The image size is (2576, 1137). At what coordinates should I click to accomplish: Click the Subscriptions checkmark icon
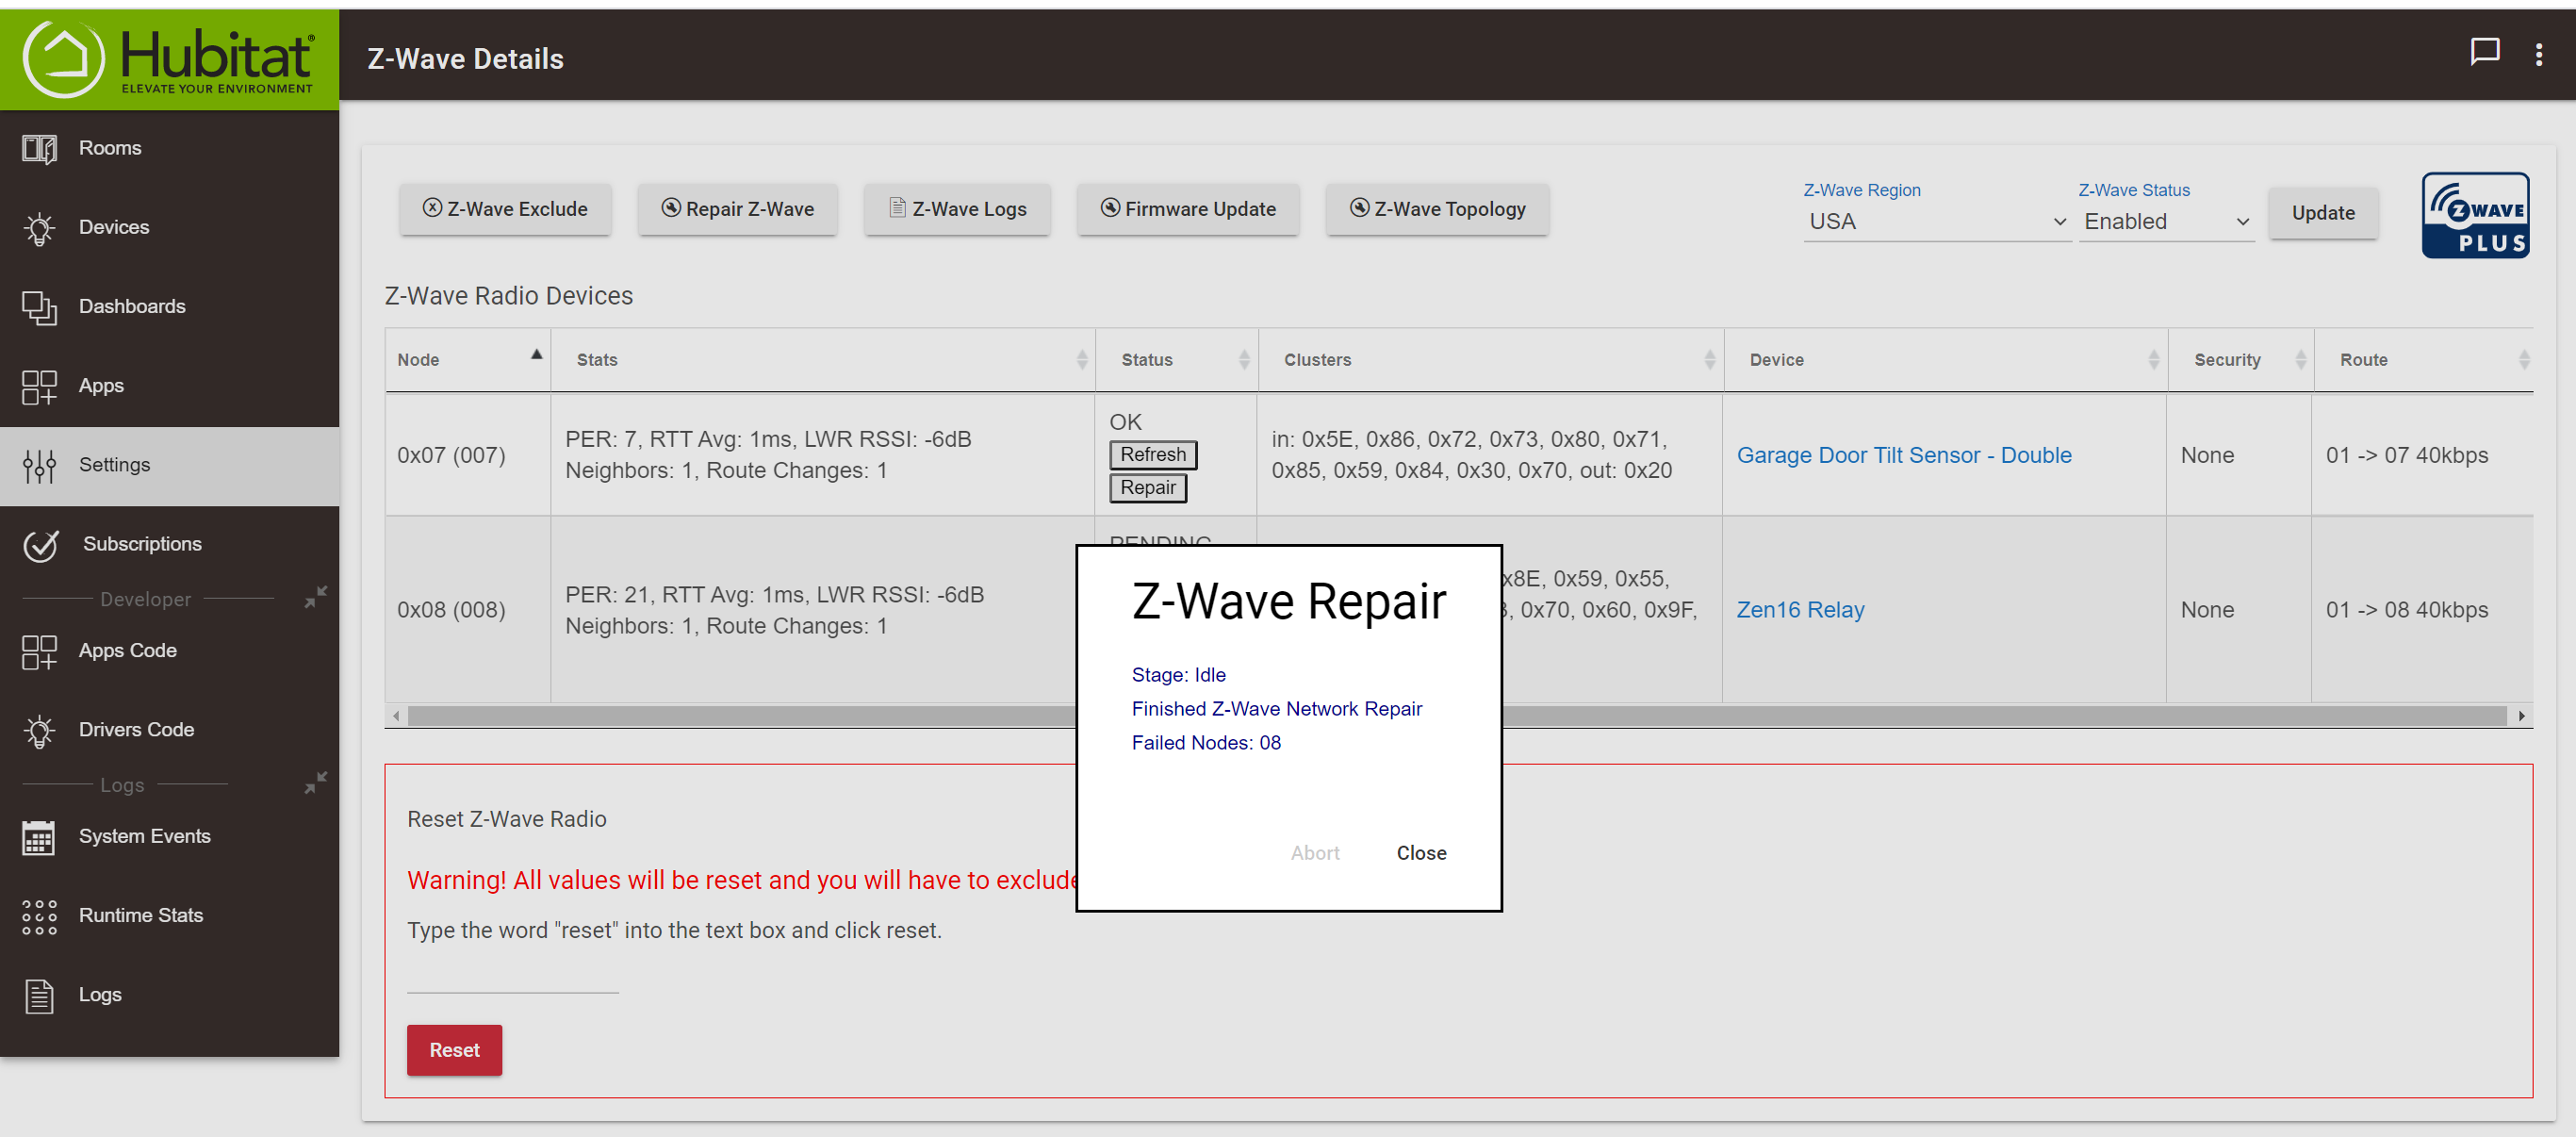click(41, 544)
